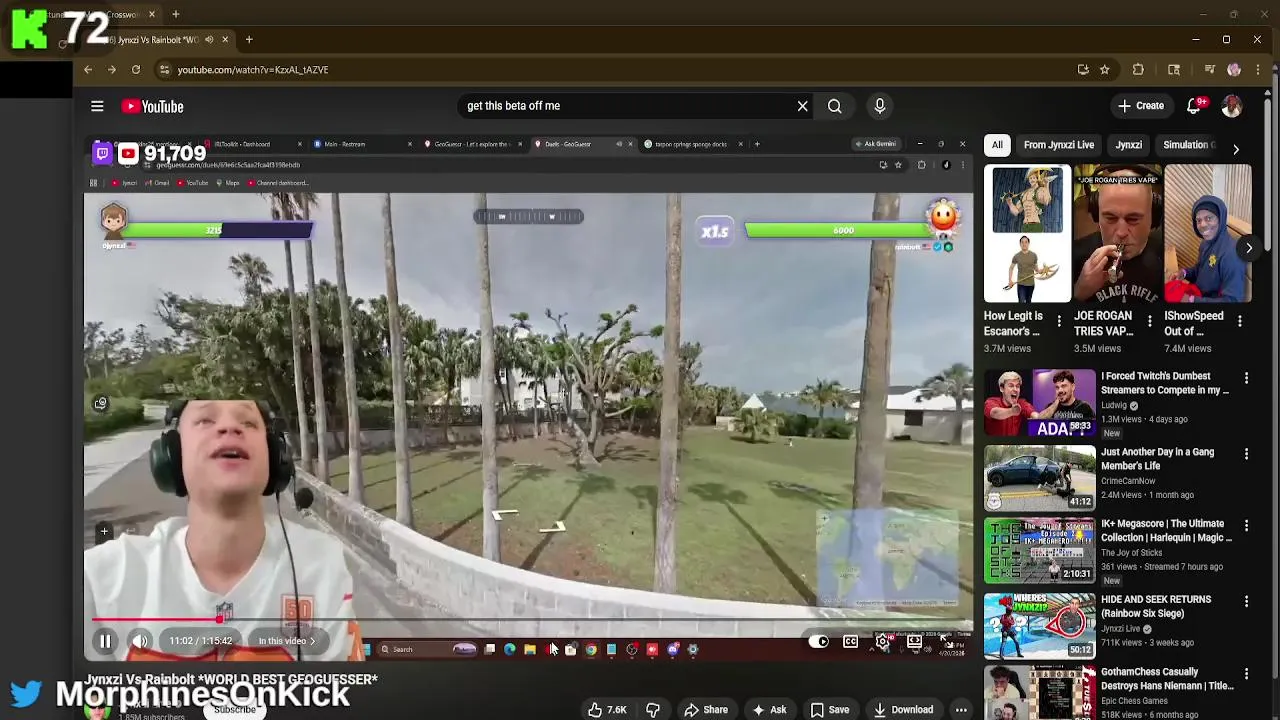Screen dimensions: 1280x720
Task: Select the All filter chip
Action: 997,145
